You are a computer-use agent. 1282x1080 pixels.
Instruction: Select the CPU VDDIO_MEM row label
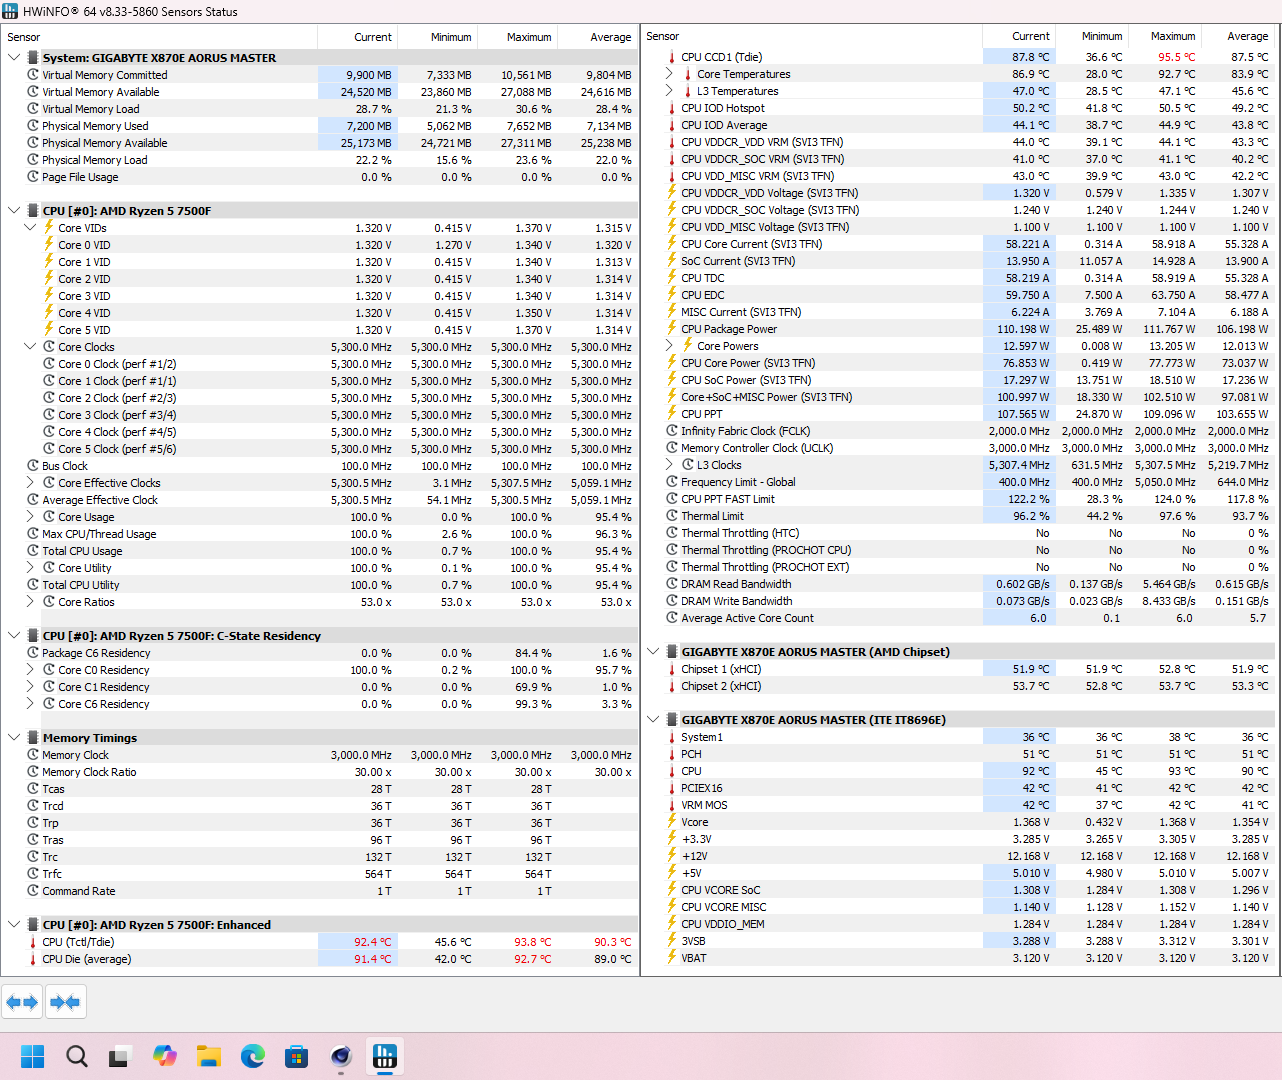click(723, 924)
